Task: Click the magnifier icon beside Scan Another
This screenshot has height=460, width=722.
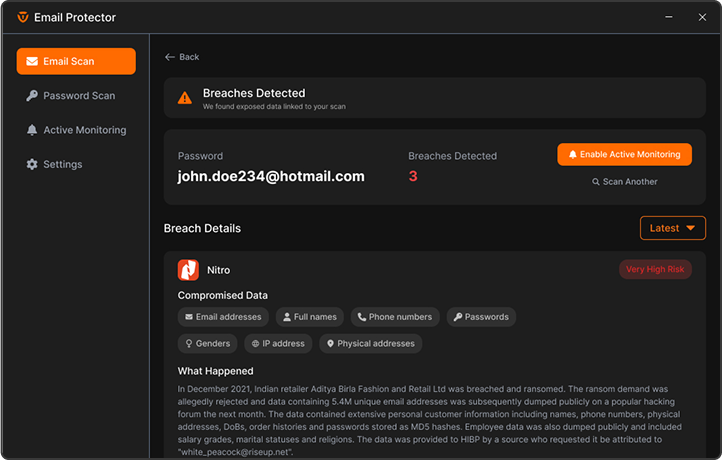Action: point(596,182)
